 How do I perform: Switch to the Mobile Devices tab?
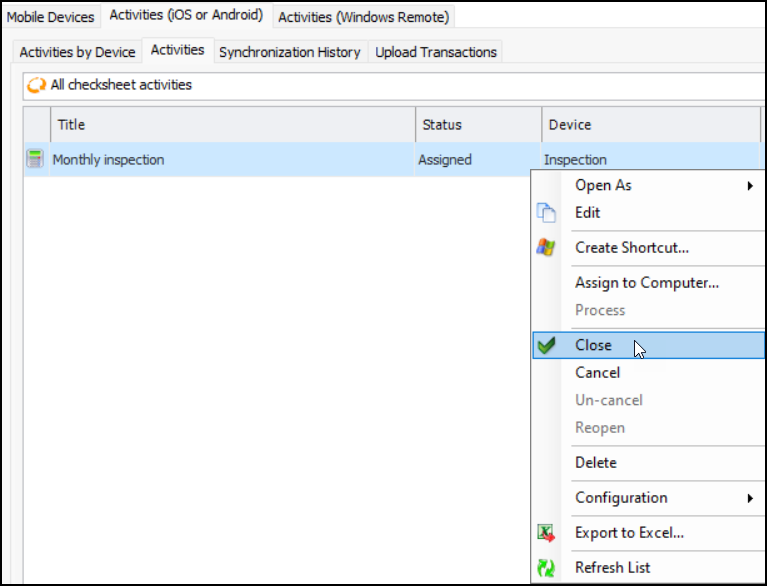click(50, 16)
